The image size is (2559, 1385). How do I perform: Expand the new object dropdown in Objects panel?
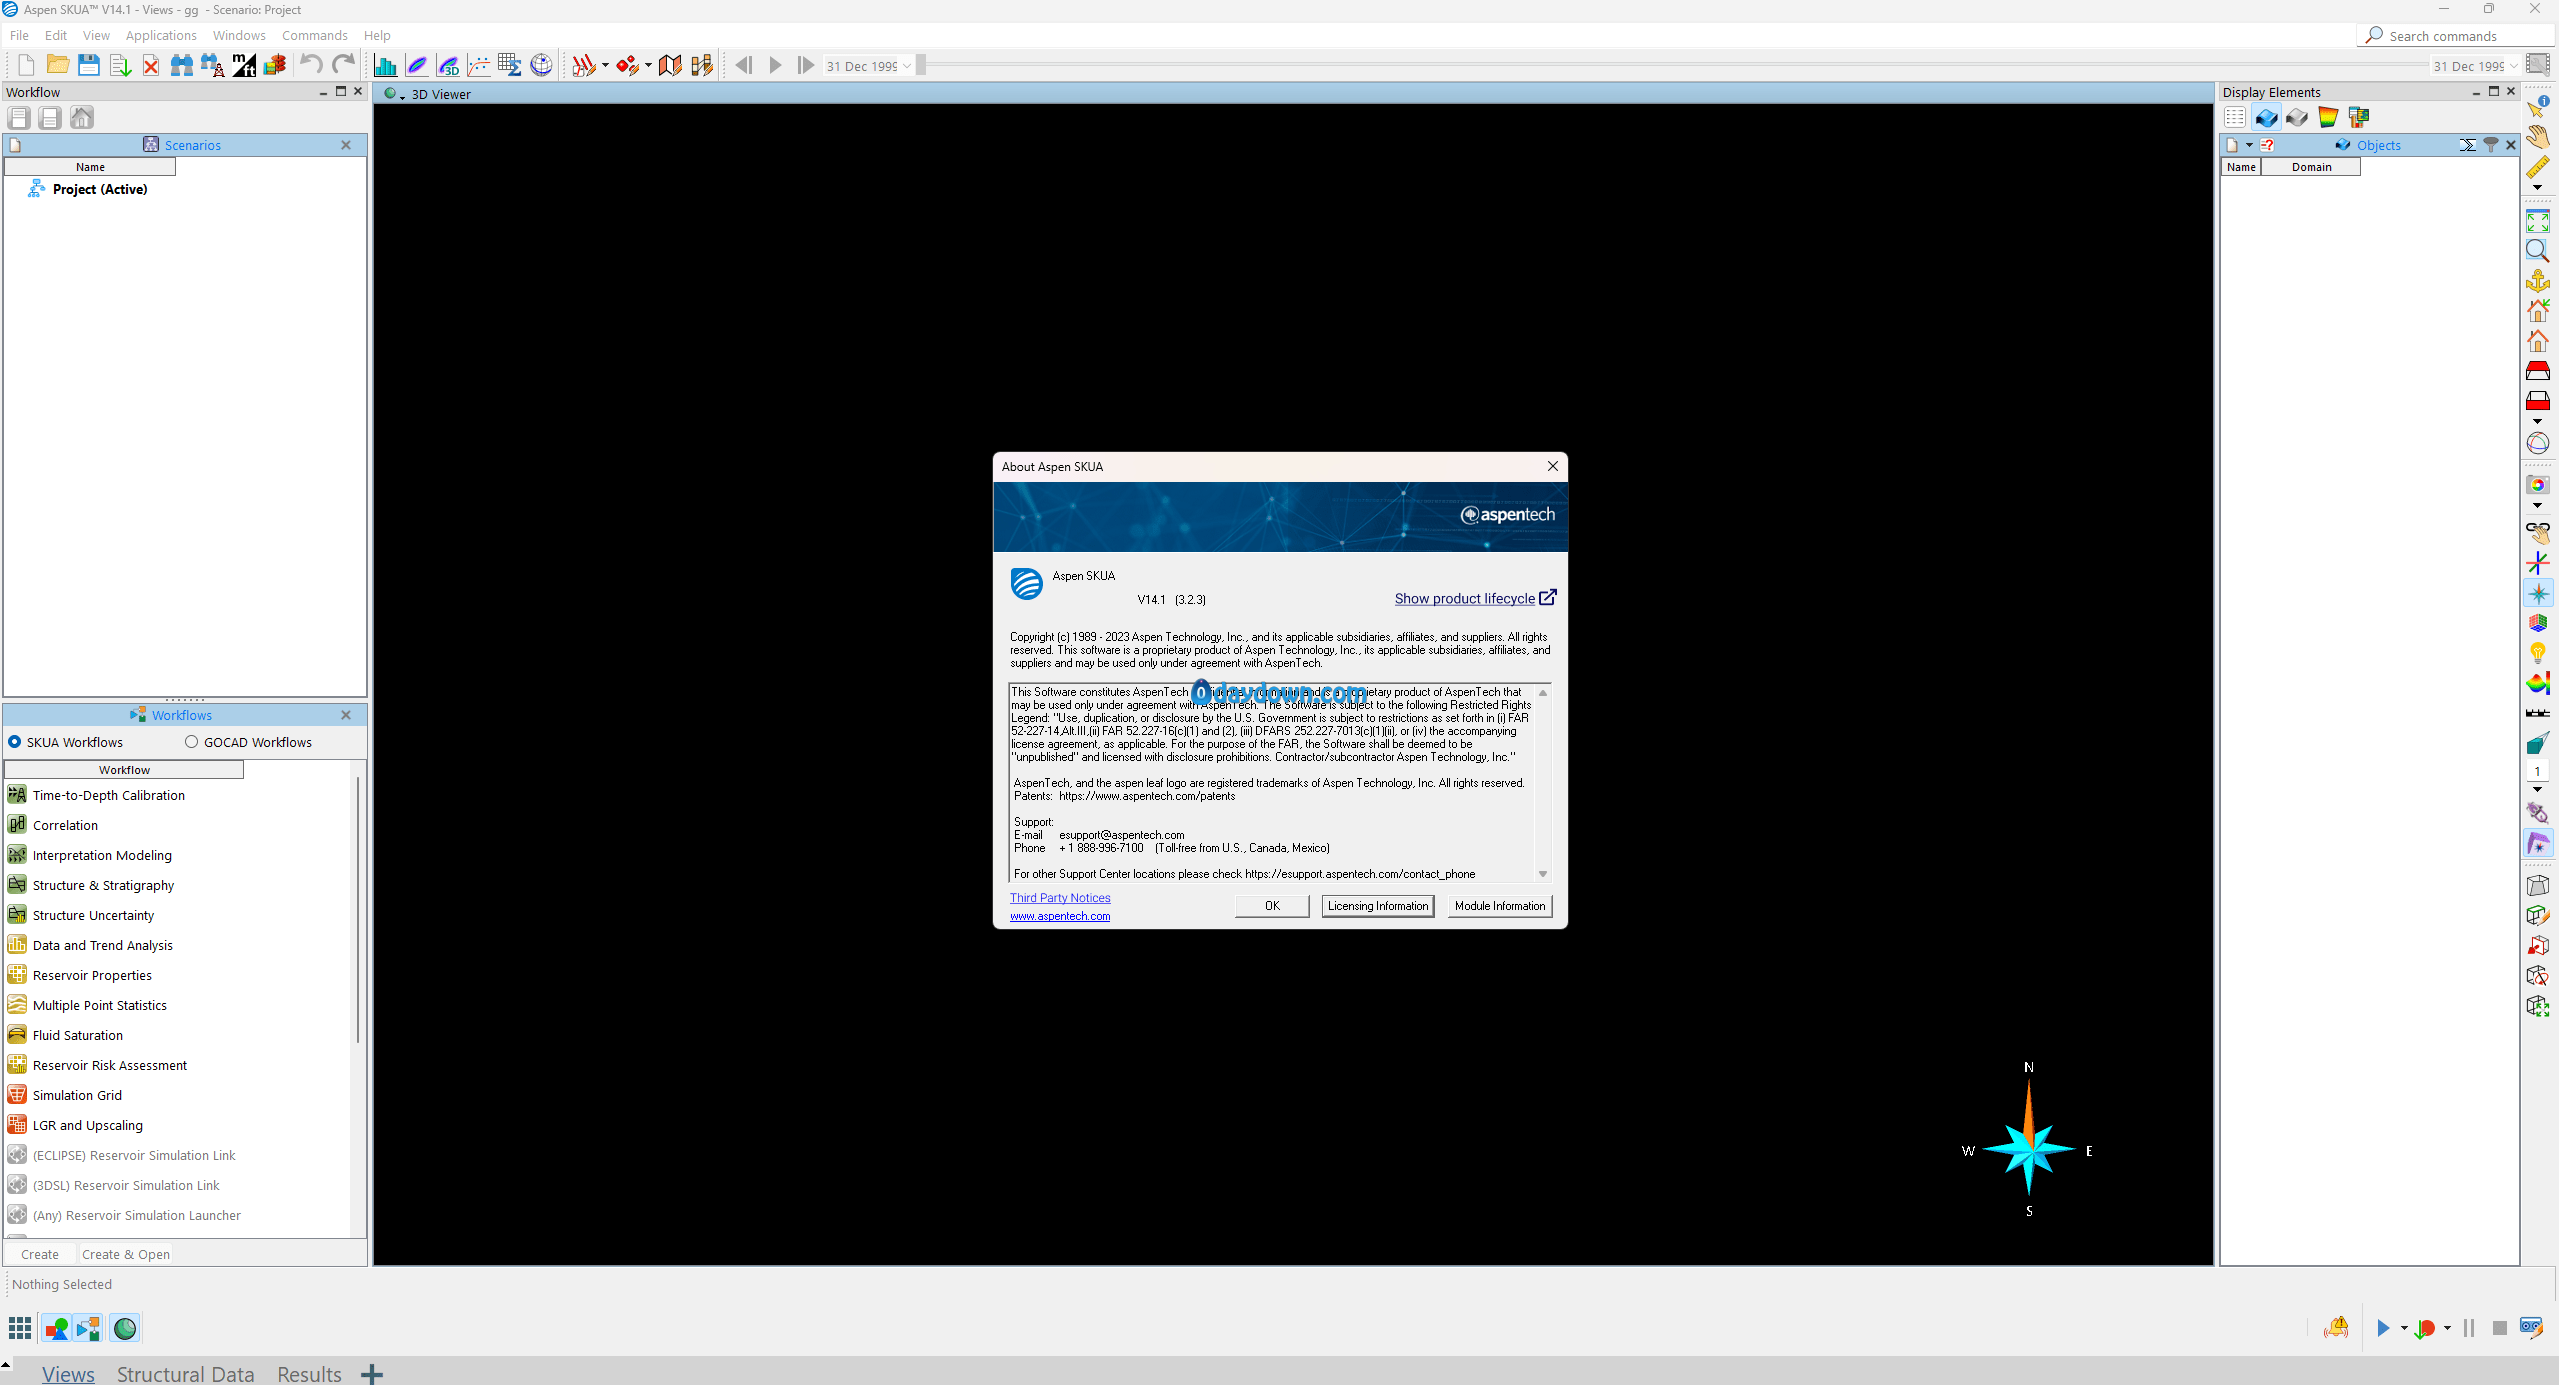[x=2249, y=145]
